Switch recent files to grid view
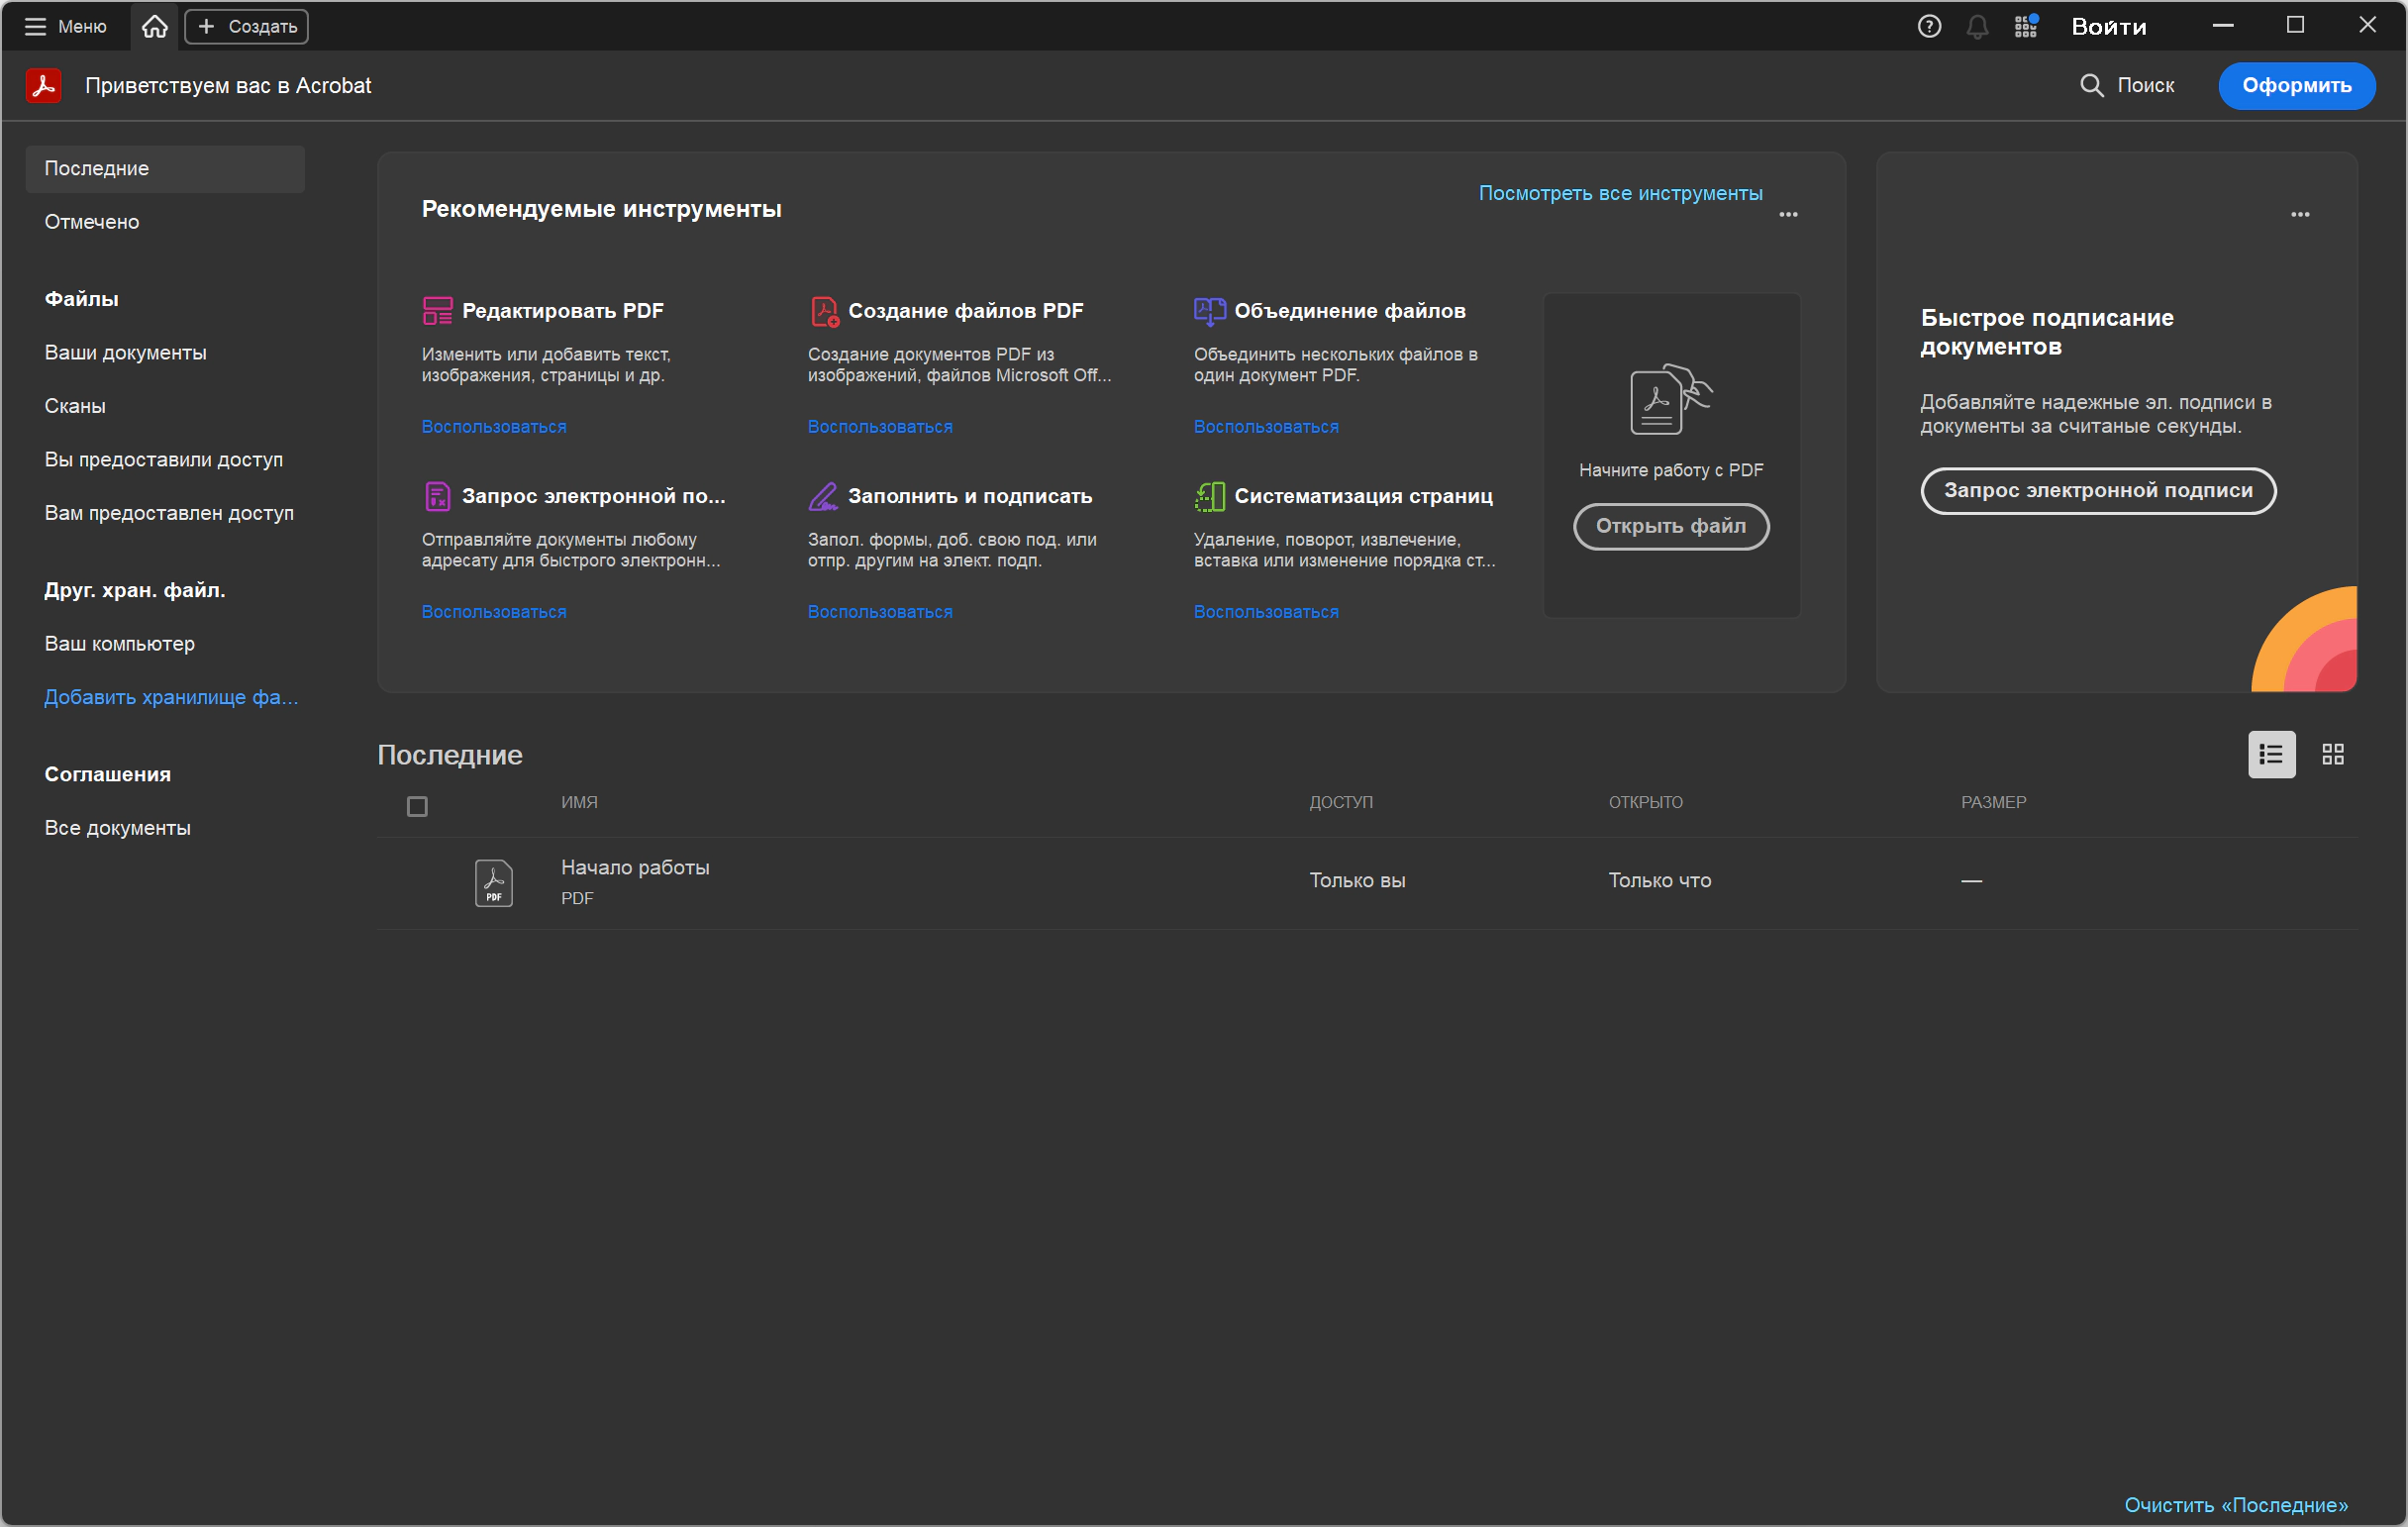The image size is (2408, 1527). click(2332, 754)
